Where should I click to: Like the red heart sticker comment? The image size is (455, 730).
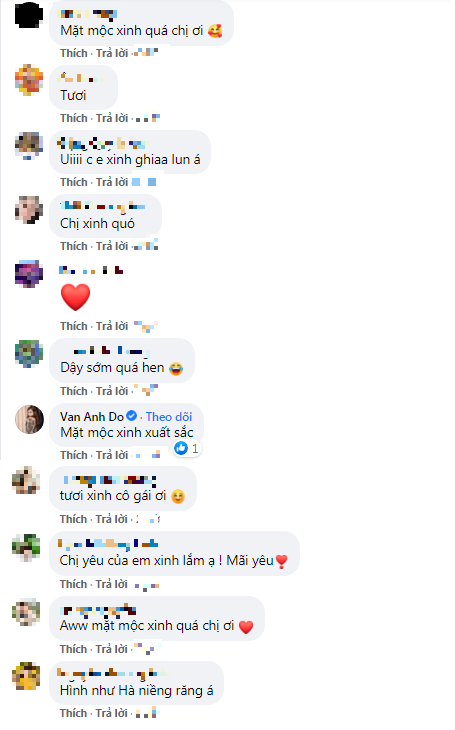pos(74,326)
